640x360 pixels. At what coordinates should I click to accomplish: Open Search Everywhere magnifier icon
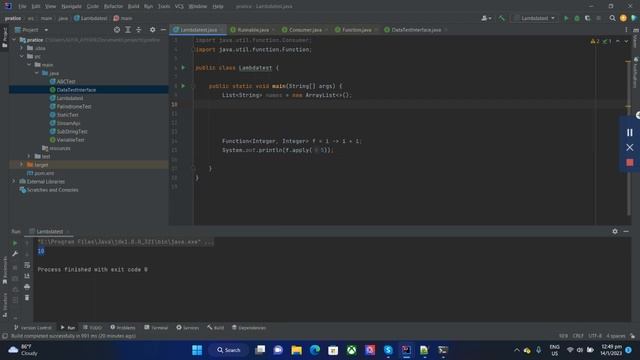click(x=612, y=18)
